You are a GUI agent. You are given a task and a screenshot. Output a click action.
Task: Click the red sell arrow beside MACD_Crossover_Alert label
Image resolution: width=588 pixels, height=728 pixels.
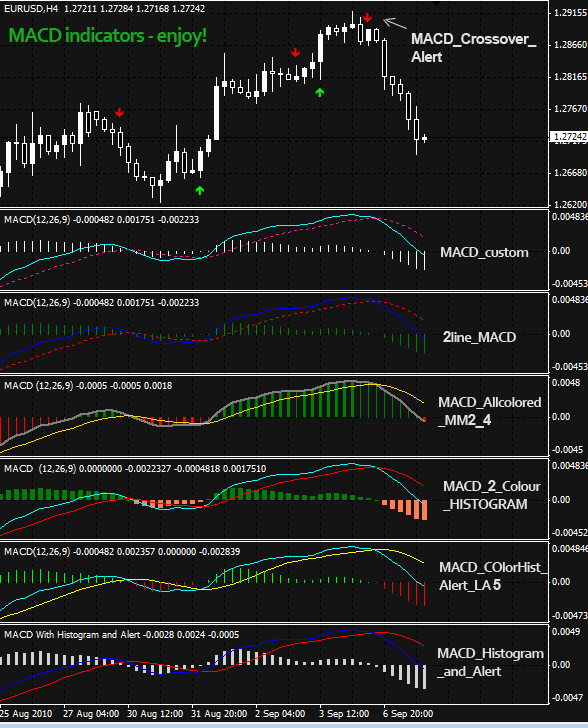click(367, 18)
